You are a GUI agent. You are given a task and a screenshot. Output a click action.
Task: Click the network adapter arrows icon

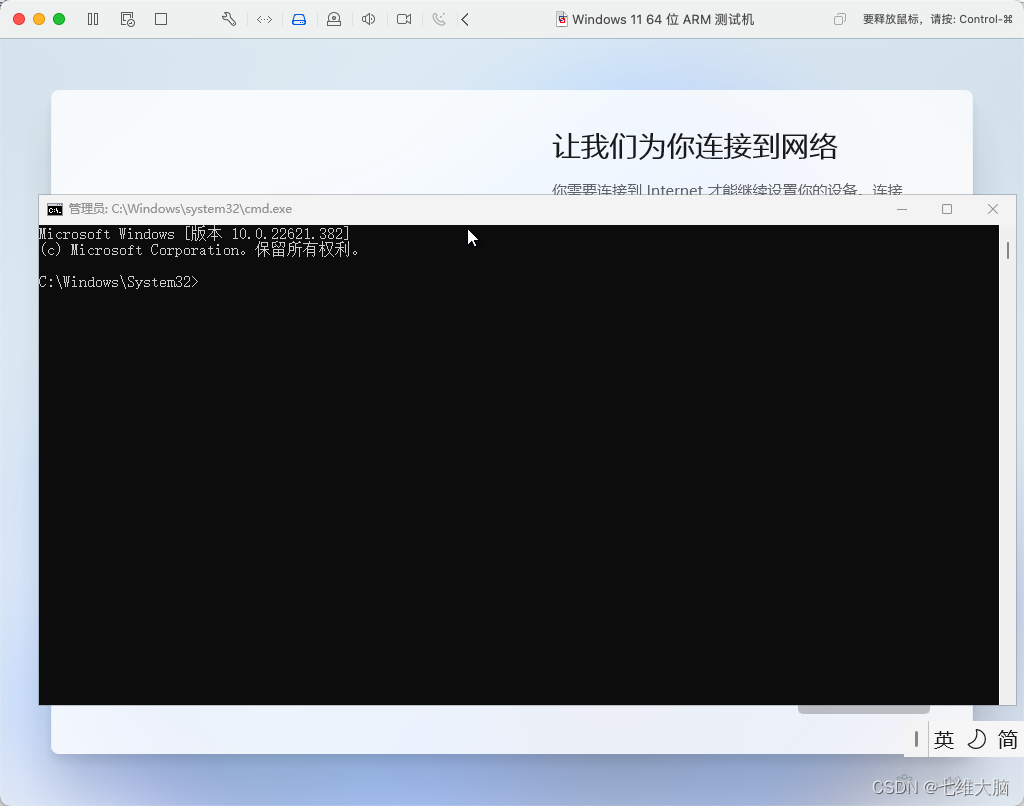(264, 20)
